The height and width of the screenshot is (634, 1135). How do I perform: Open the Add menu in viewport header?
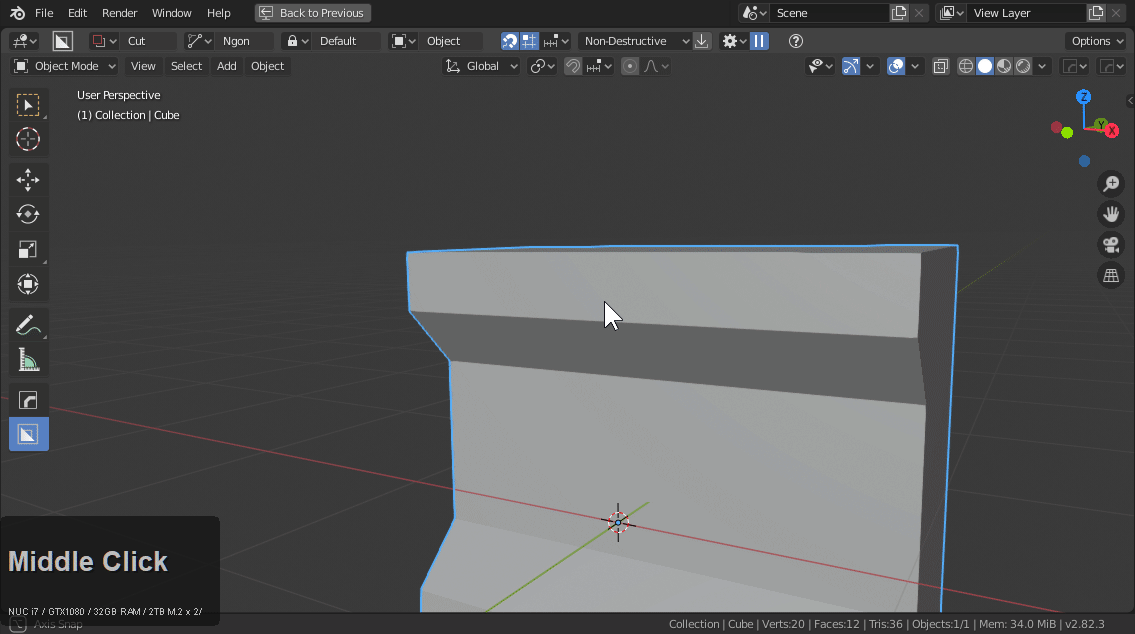click(227, 66)
